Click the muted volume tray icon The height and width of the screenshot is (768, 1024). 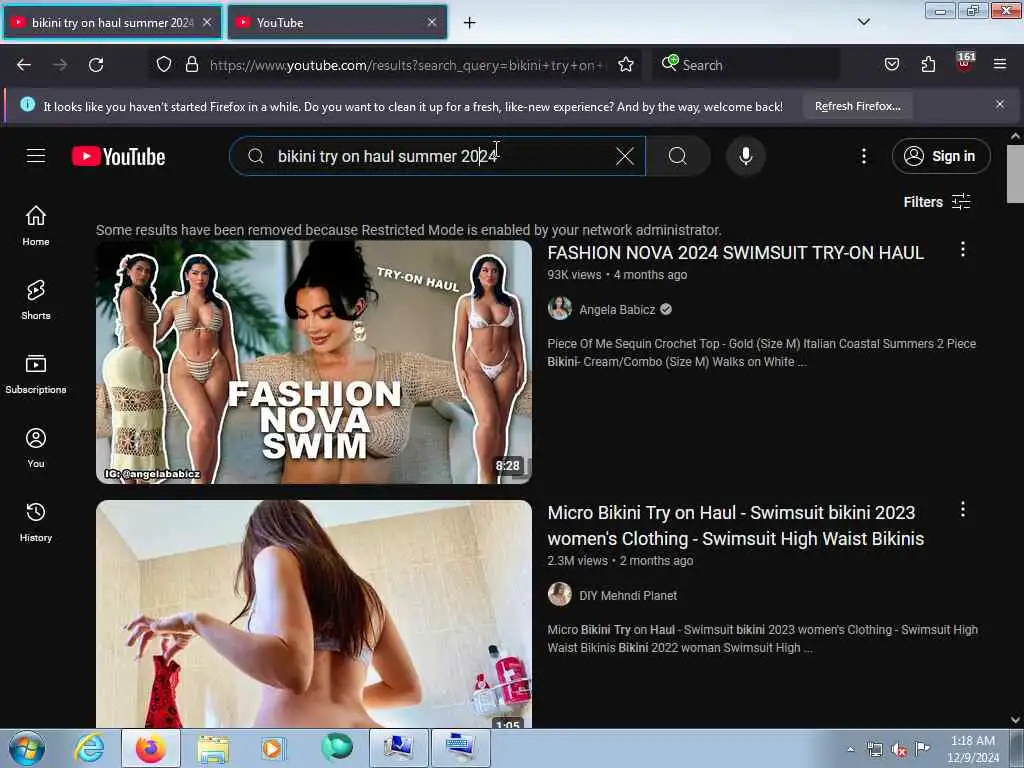point(899,750)
